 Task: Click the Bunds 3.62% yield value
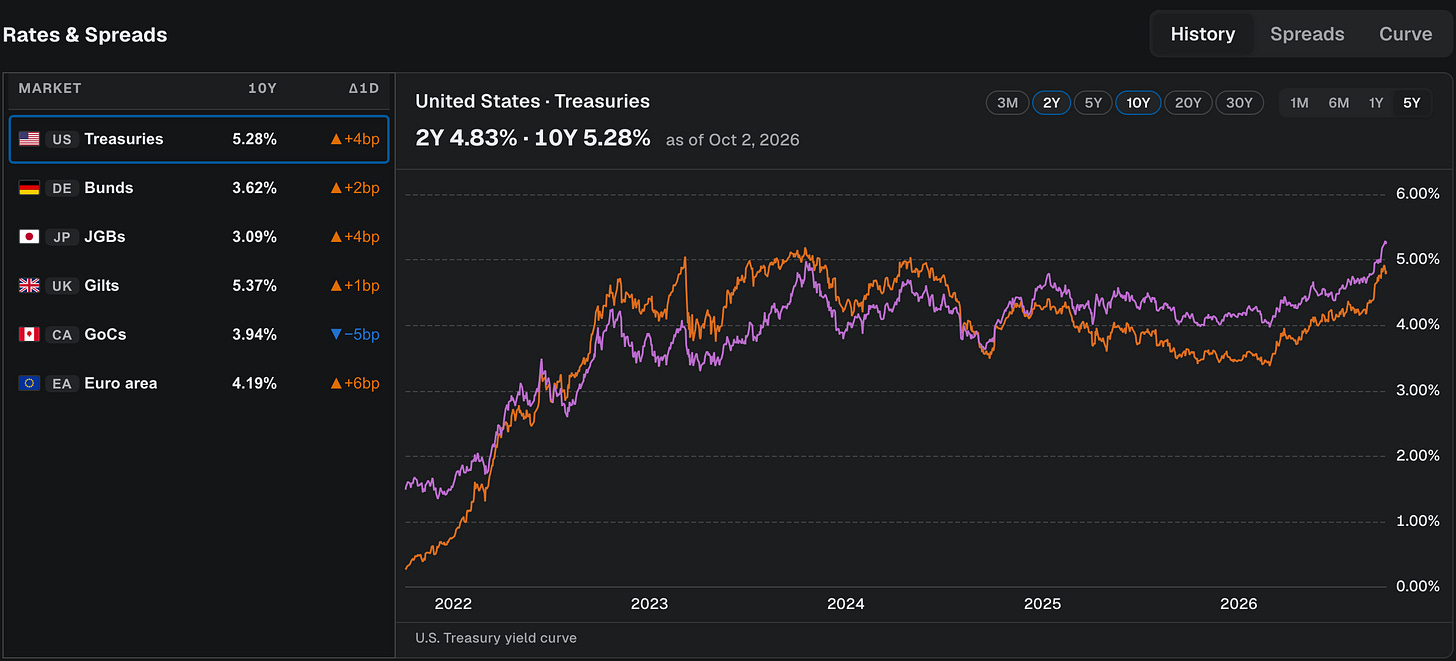click(254, 188)
